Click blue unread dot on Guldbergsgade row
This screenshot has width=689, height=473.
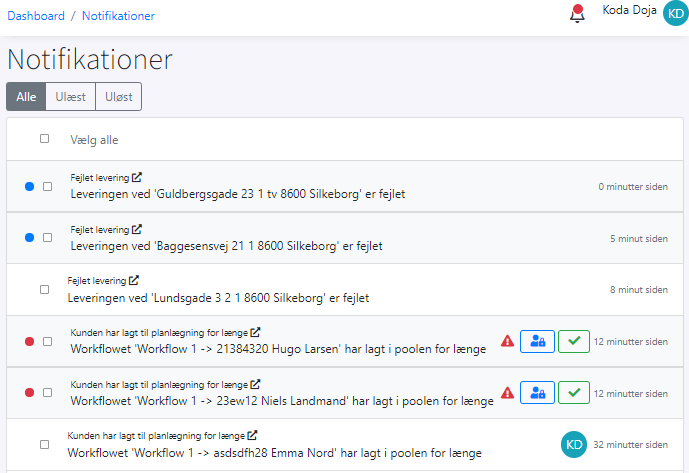tap(29, 187)
